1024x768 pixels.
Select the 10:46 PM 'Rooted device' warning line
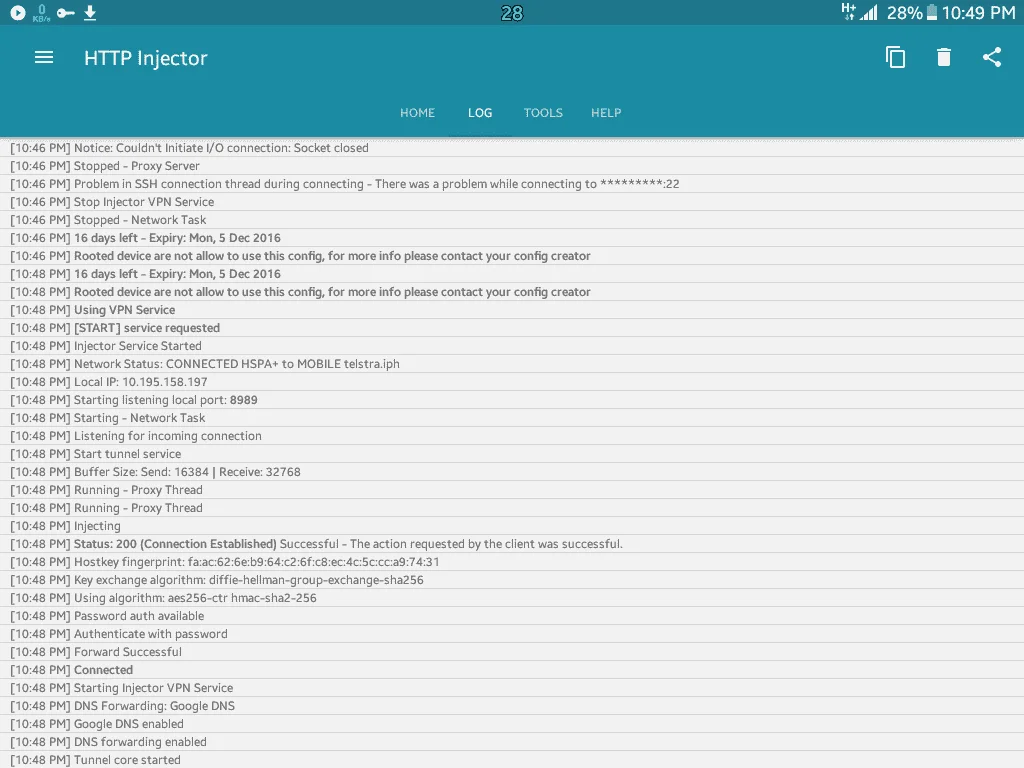coord(512,255)
